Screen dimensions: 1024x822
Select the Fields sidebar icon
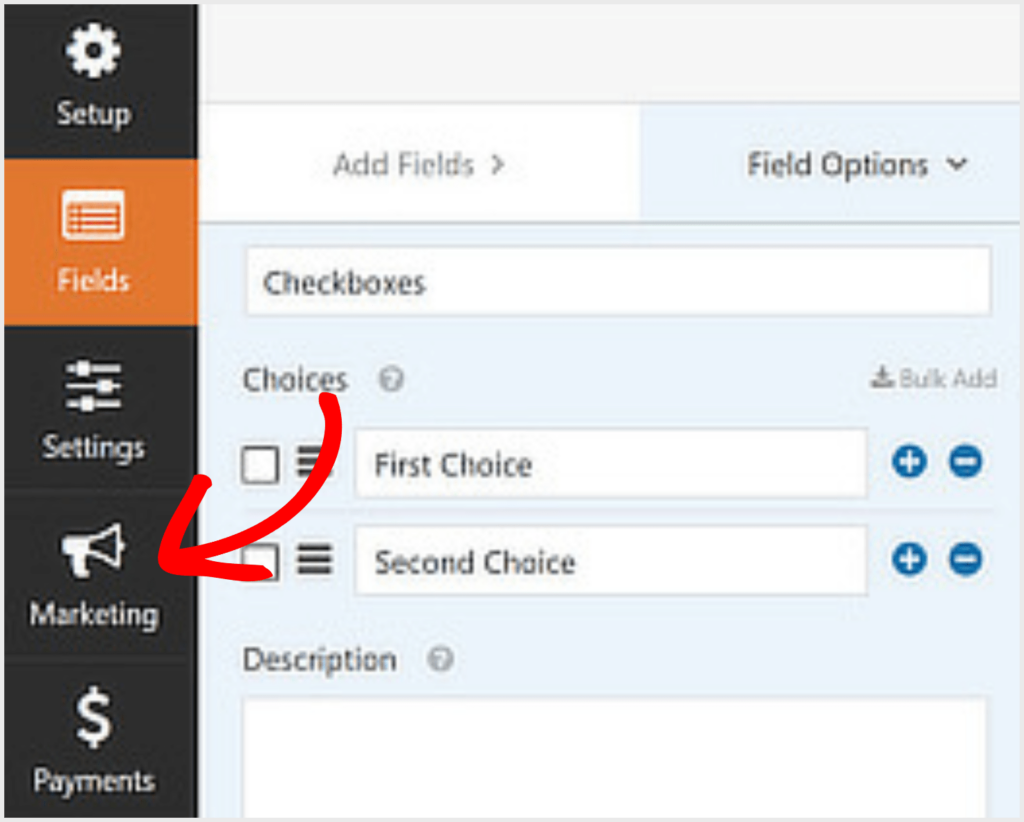[92, 215]
